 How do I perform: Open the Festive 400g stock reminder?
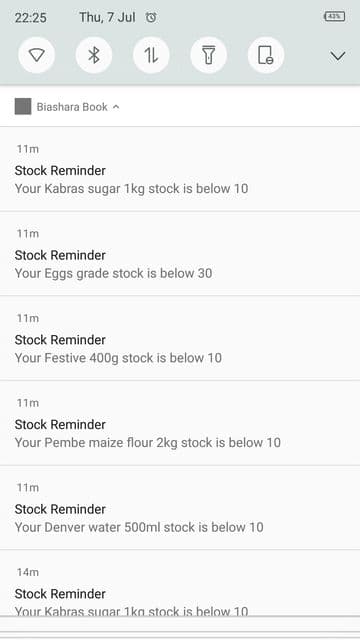tap(180, 338)
